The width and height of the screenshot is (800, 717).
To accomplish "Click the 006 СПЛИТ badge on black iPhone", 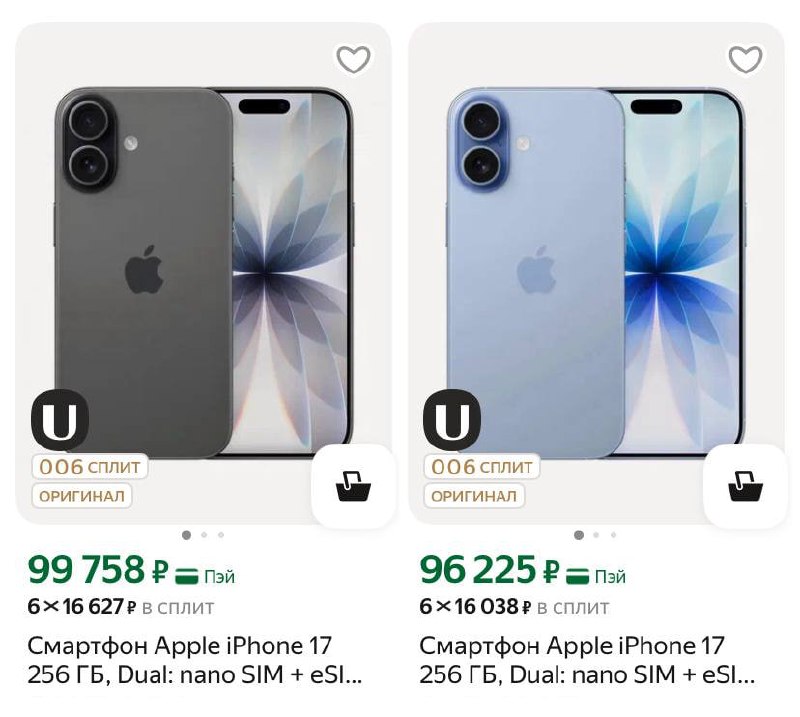I will [90, 467].
